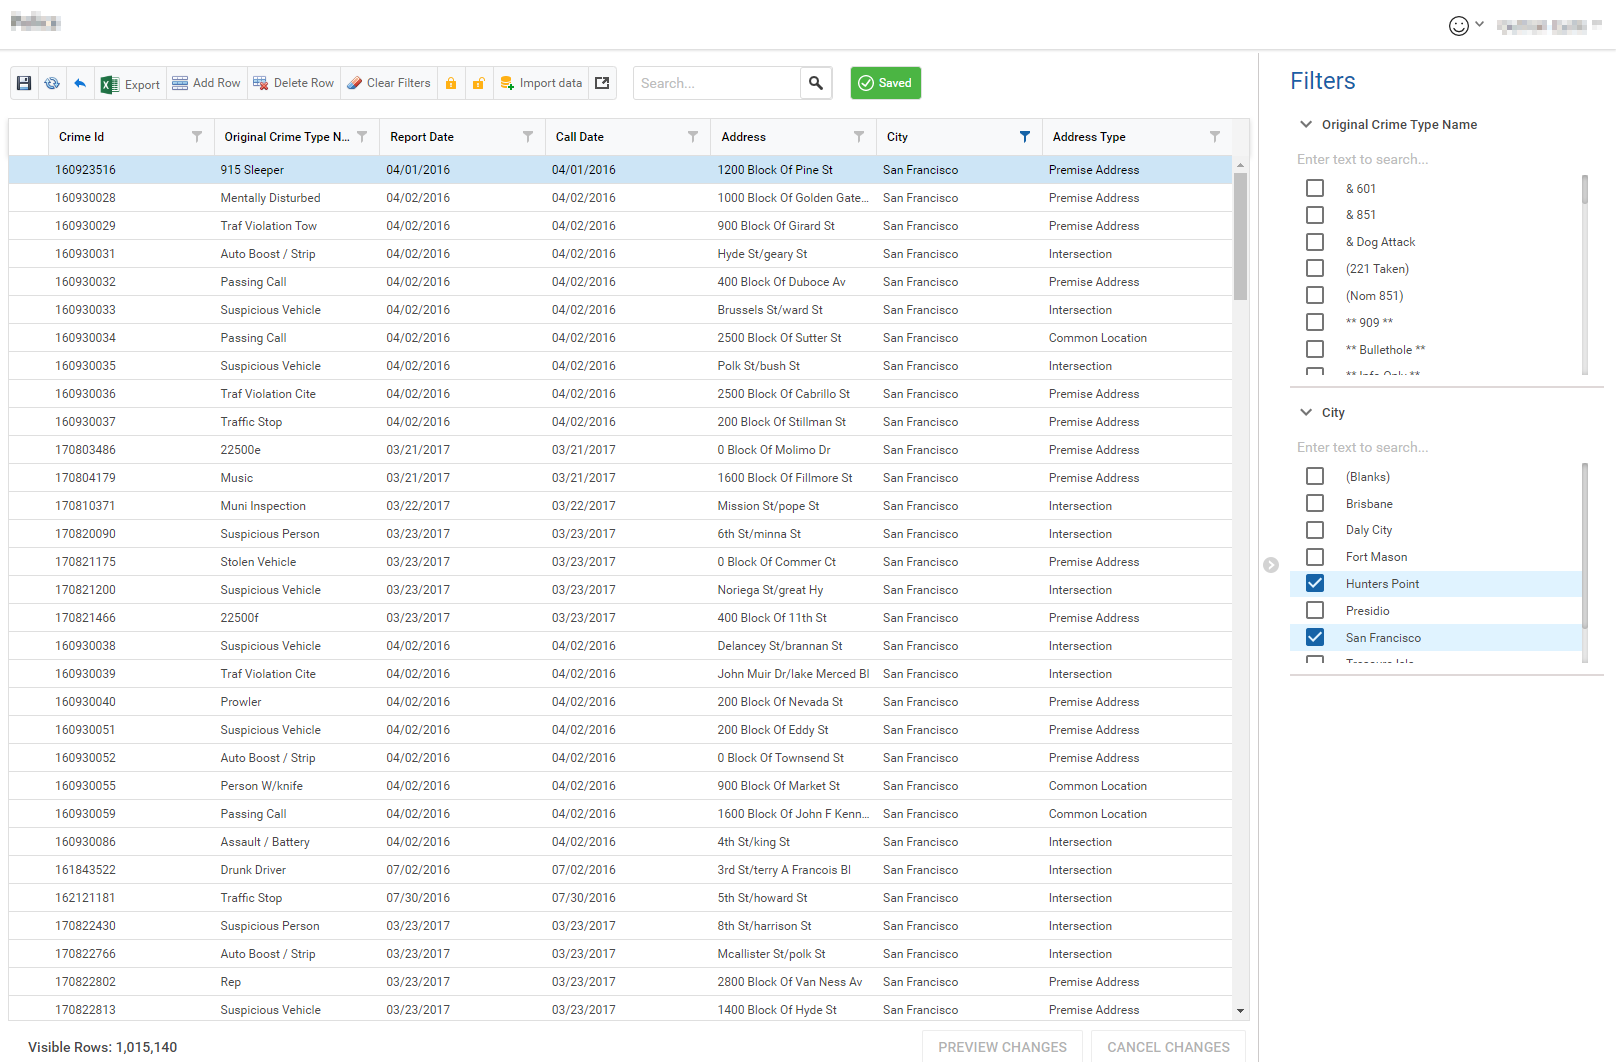
Task: Click the 07/30/2016 Report Date cell
Action: click(463, 898)
